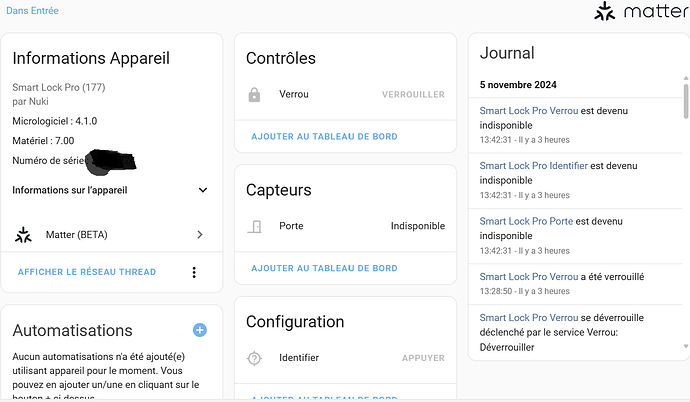
Task: Click the Automatisations heading
Action: [72, 330]
